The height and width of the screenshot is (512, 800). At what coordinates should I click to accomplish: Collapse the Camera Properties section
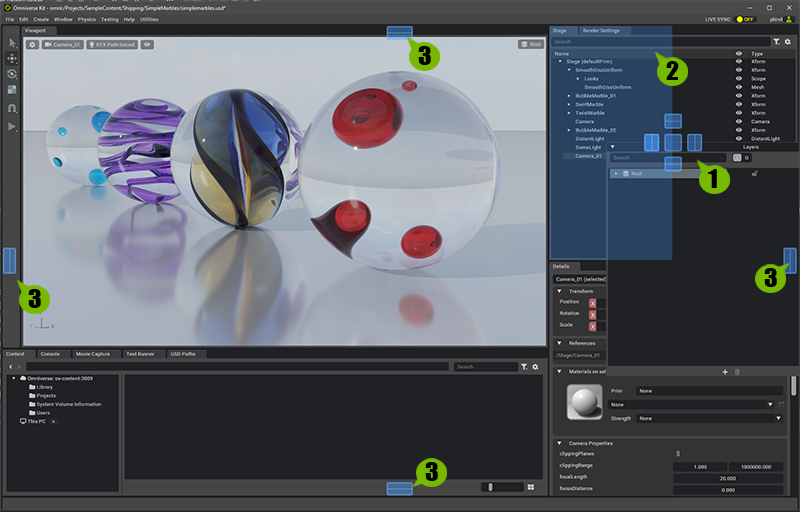(559, 443)
